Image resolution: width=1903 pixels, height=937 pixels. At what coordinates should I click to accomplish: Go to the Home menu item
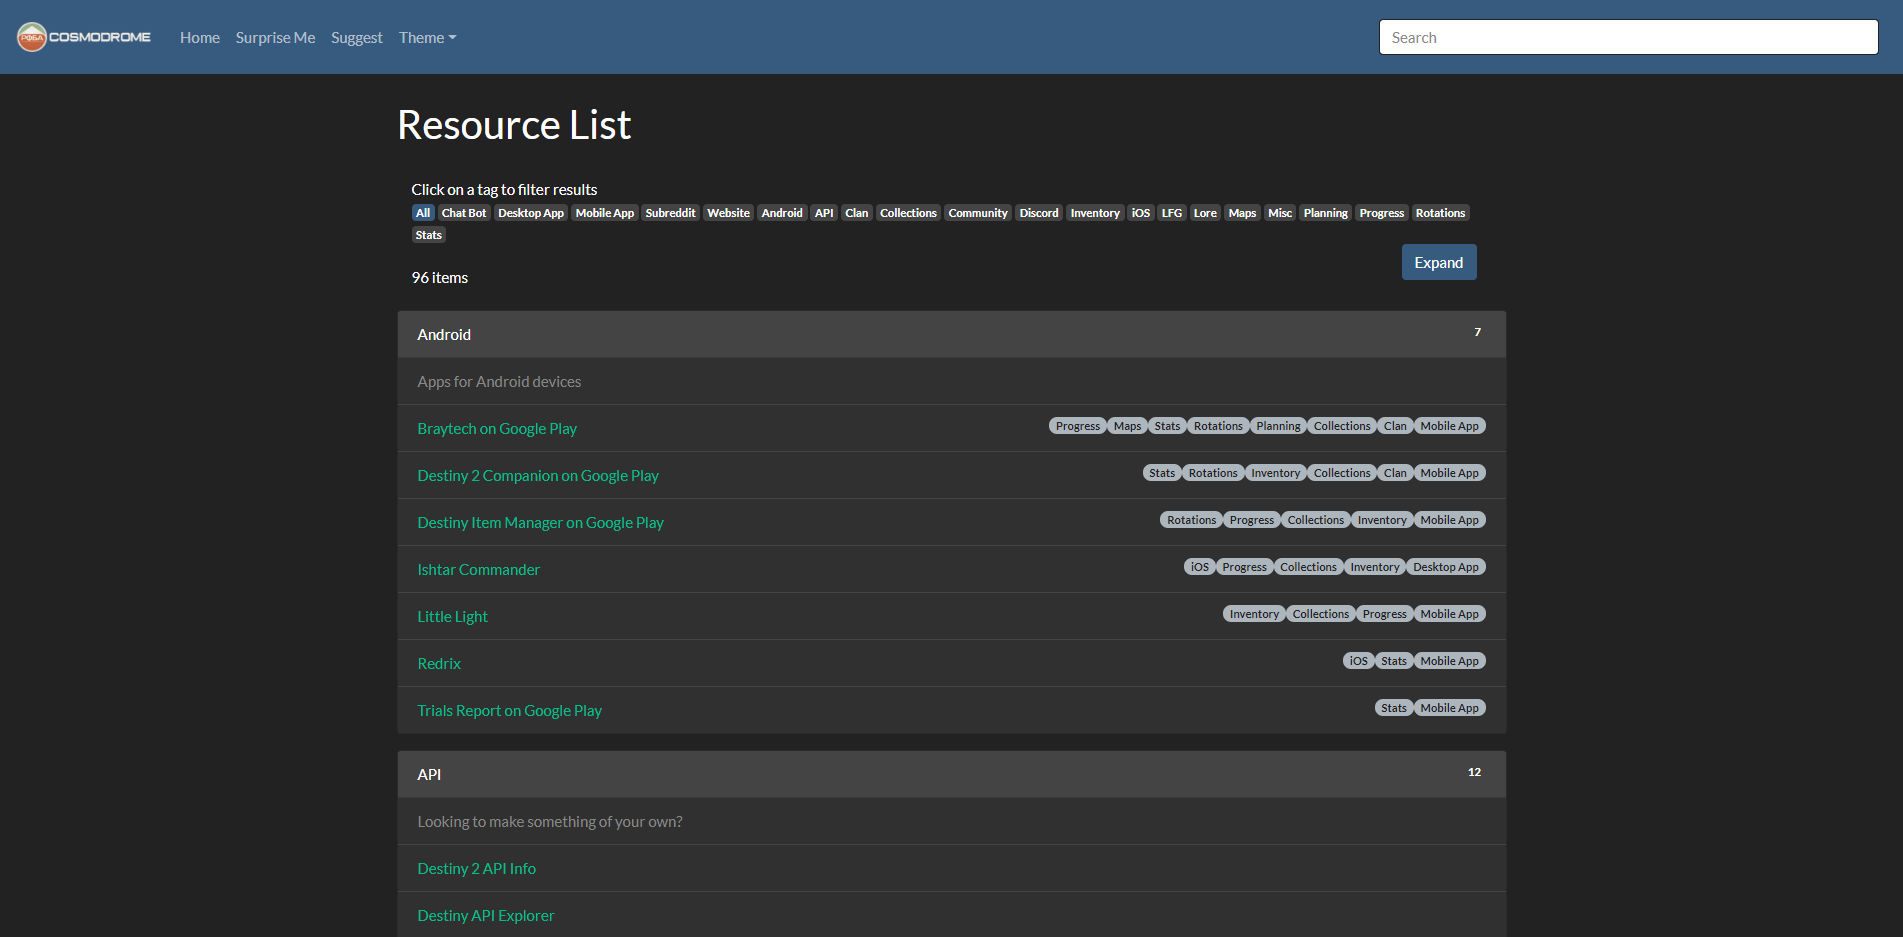pos(199,38)
